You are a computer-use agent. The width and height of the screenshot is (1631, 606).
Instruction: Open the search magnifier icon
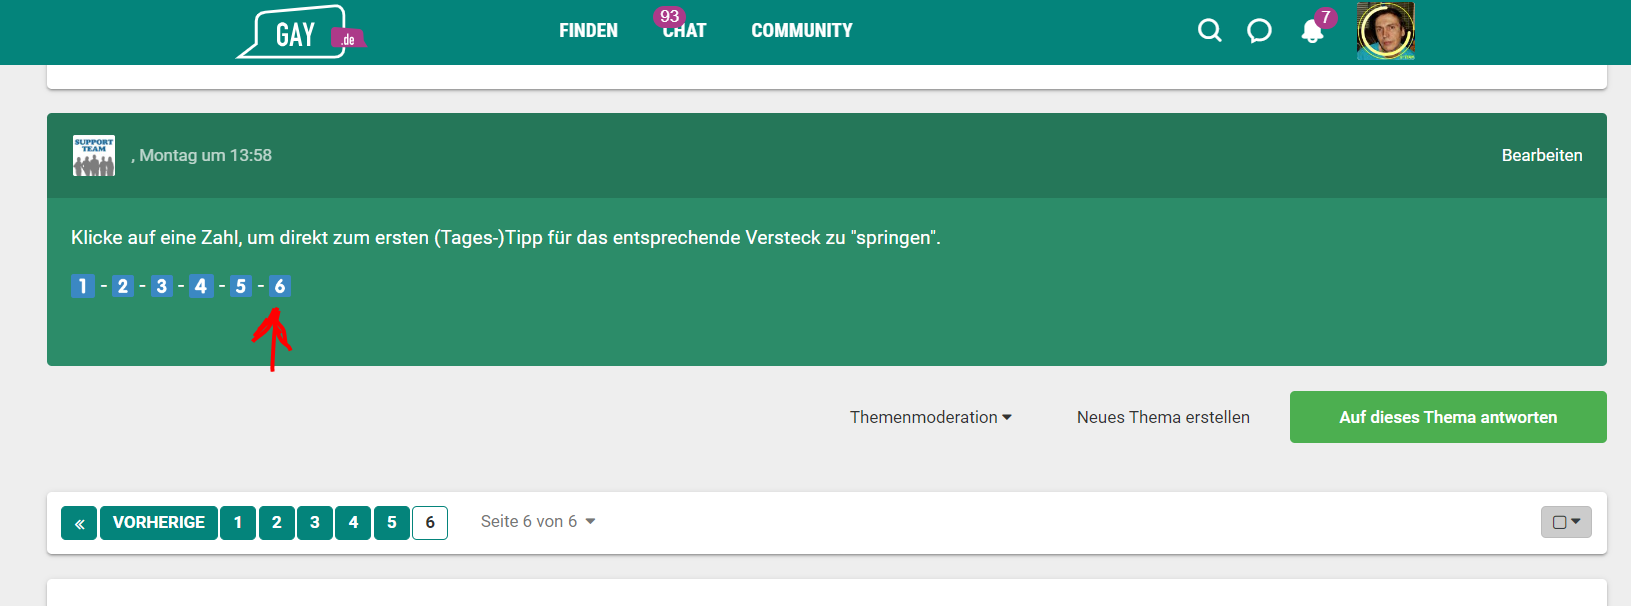(x=1209, y=31)
